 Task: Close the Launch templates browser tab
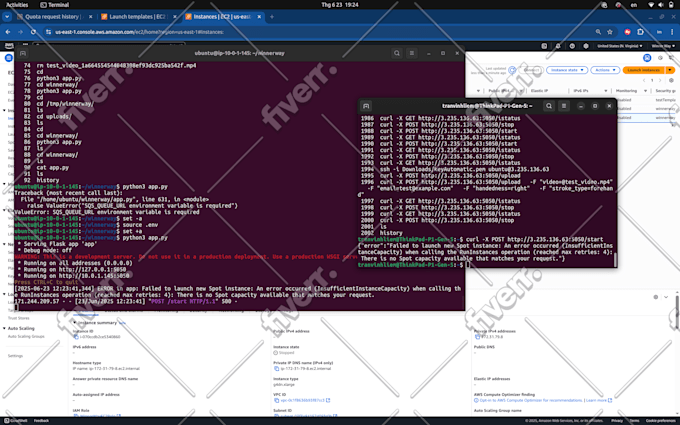pyautogui.click(x=175, y=16)
